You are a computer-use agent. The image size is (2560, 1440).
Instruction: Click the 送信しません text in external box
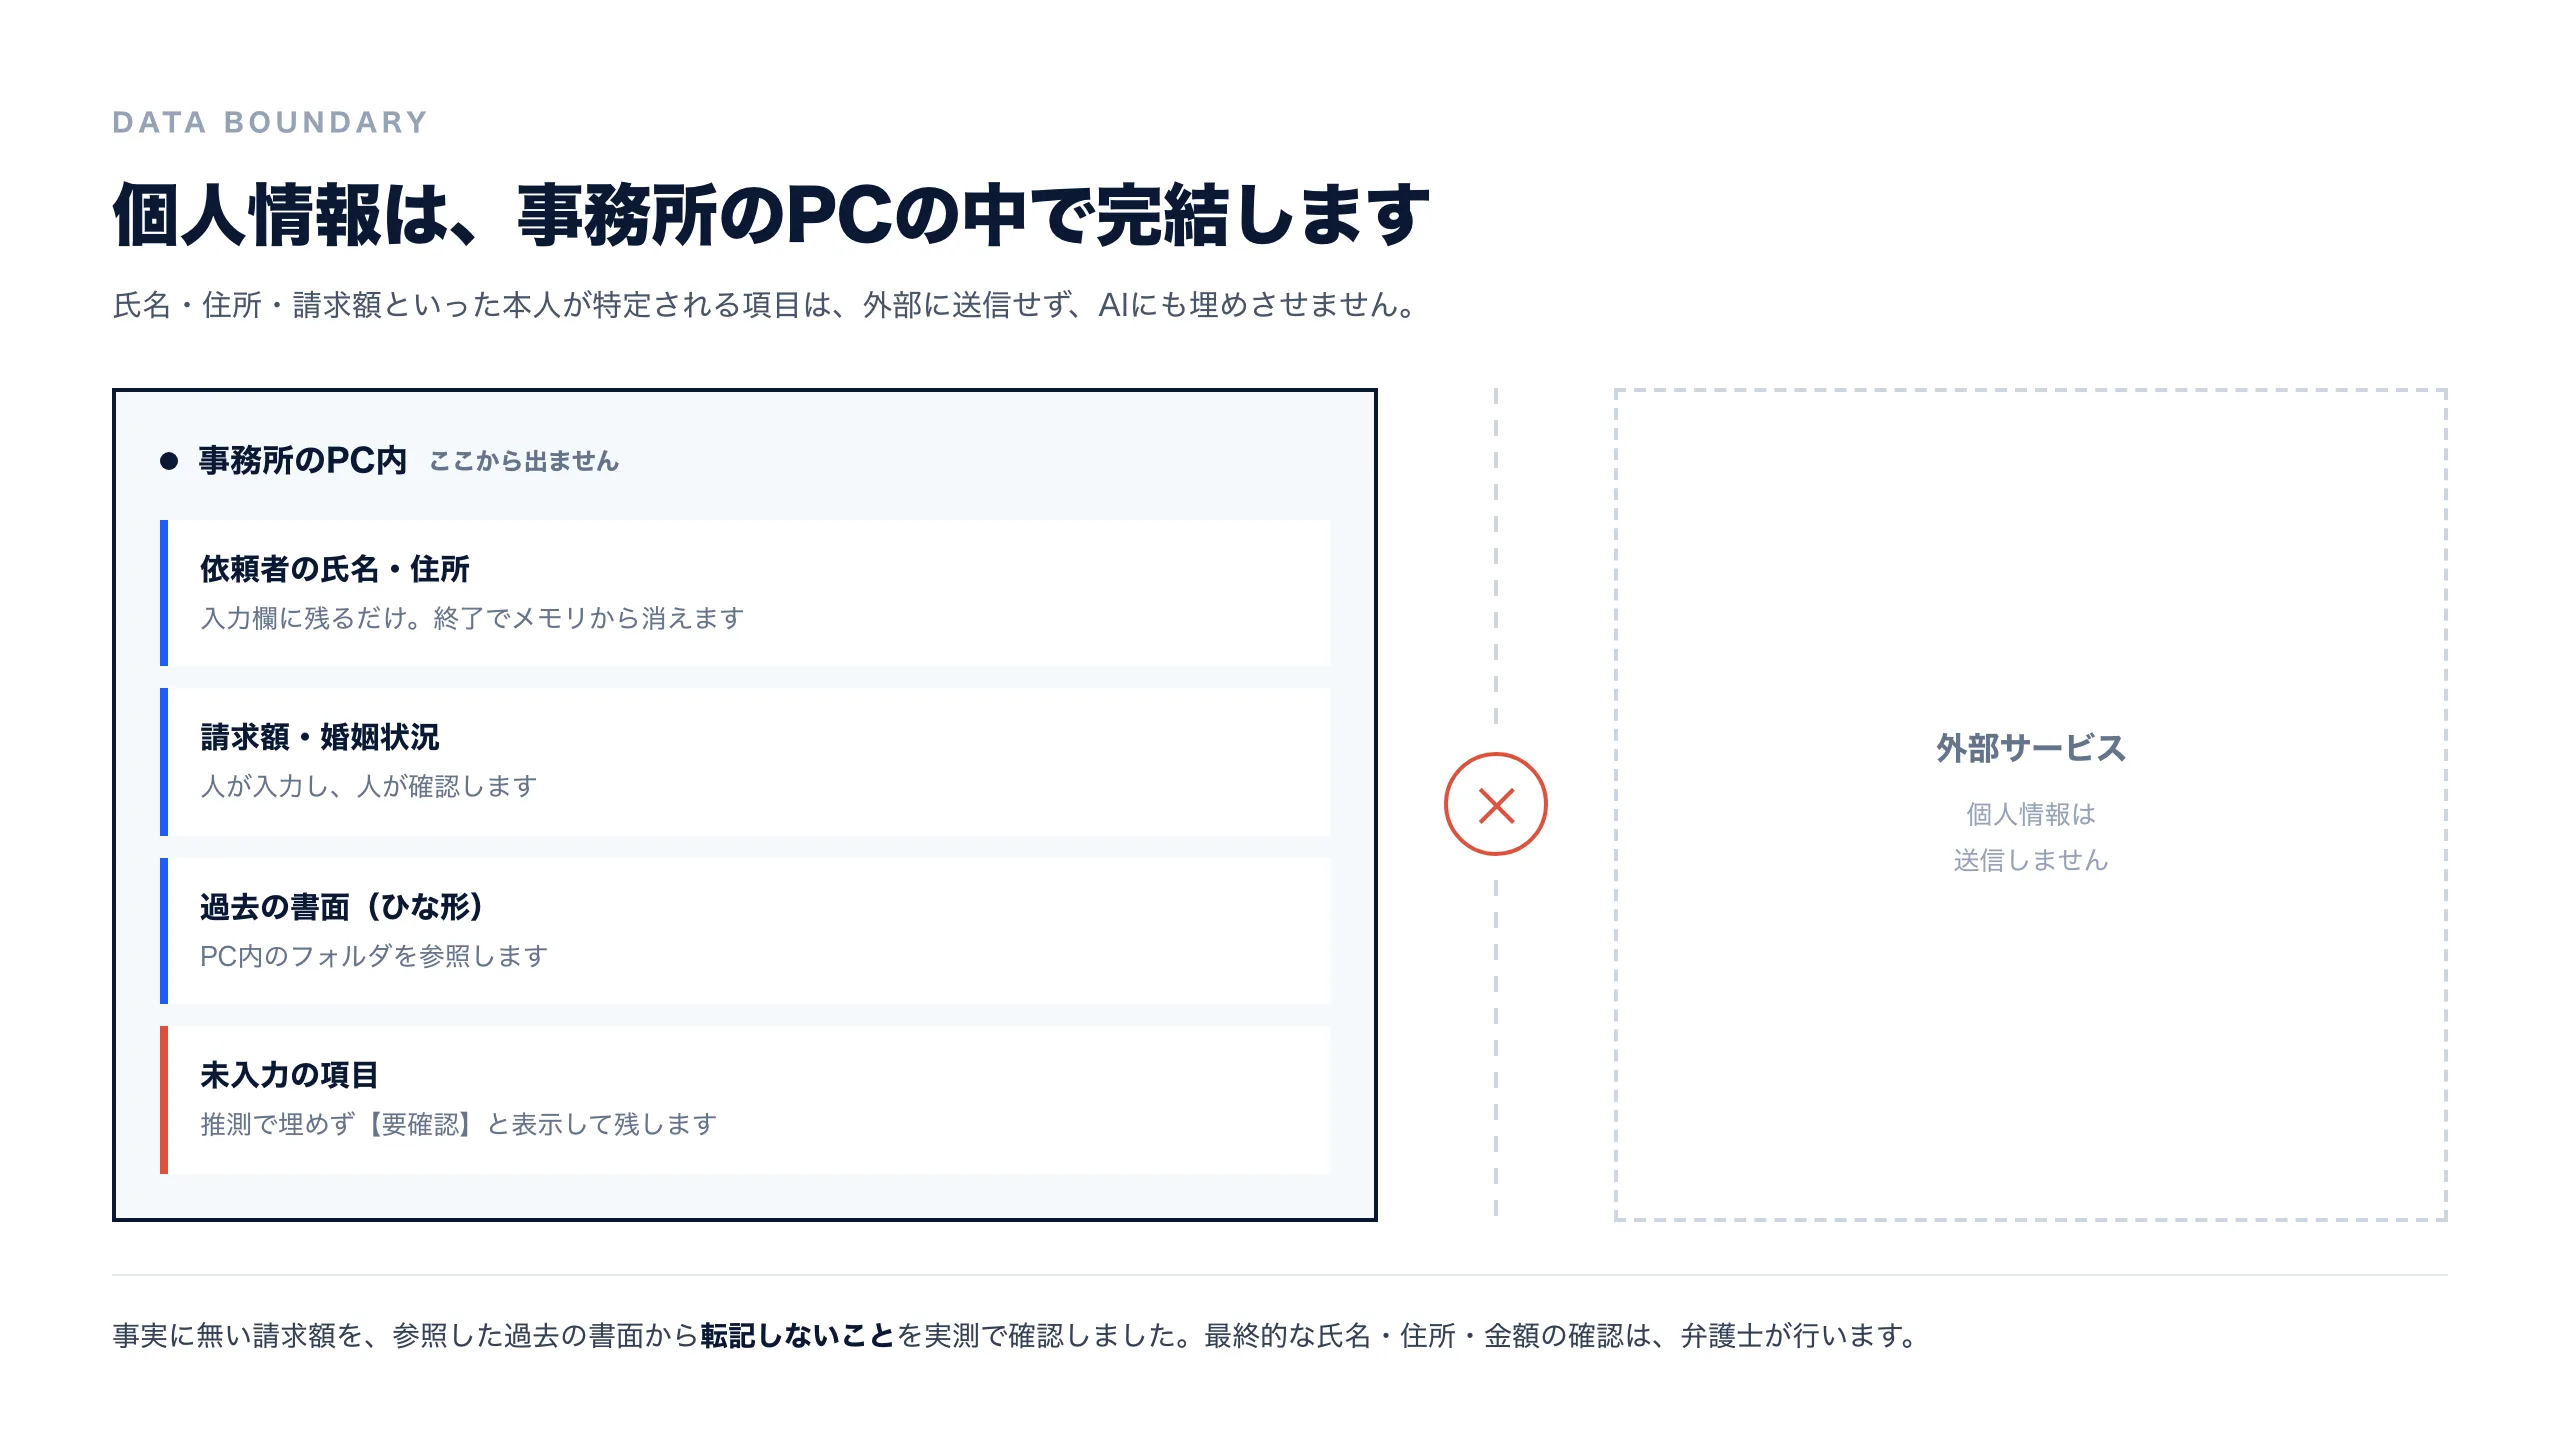click(x=2031, y=860)
